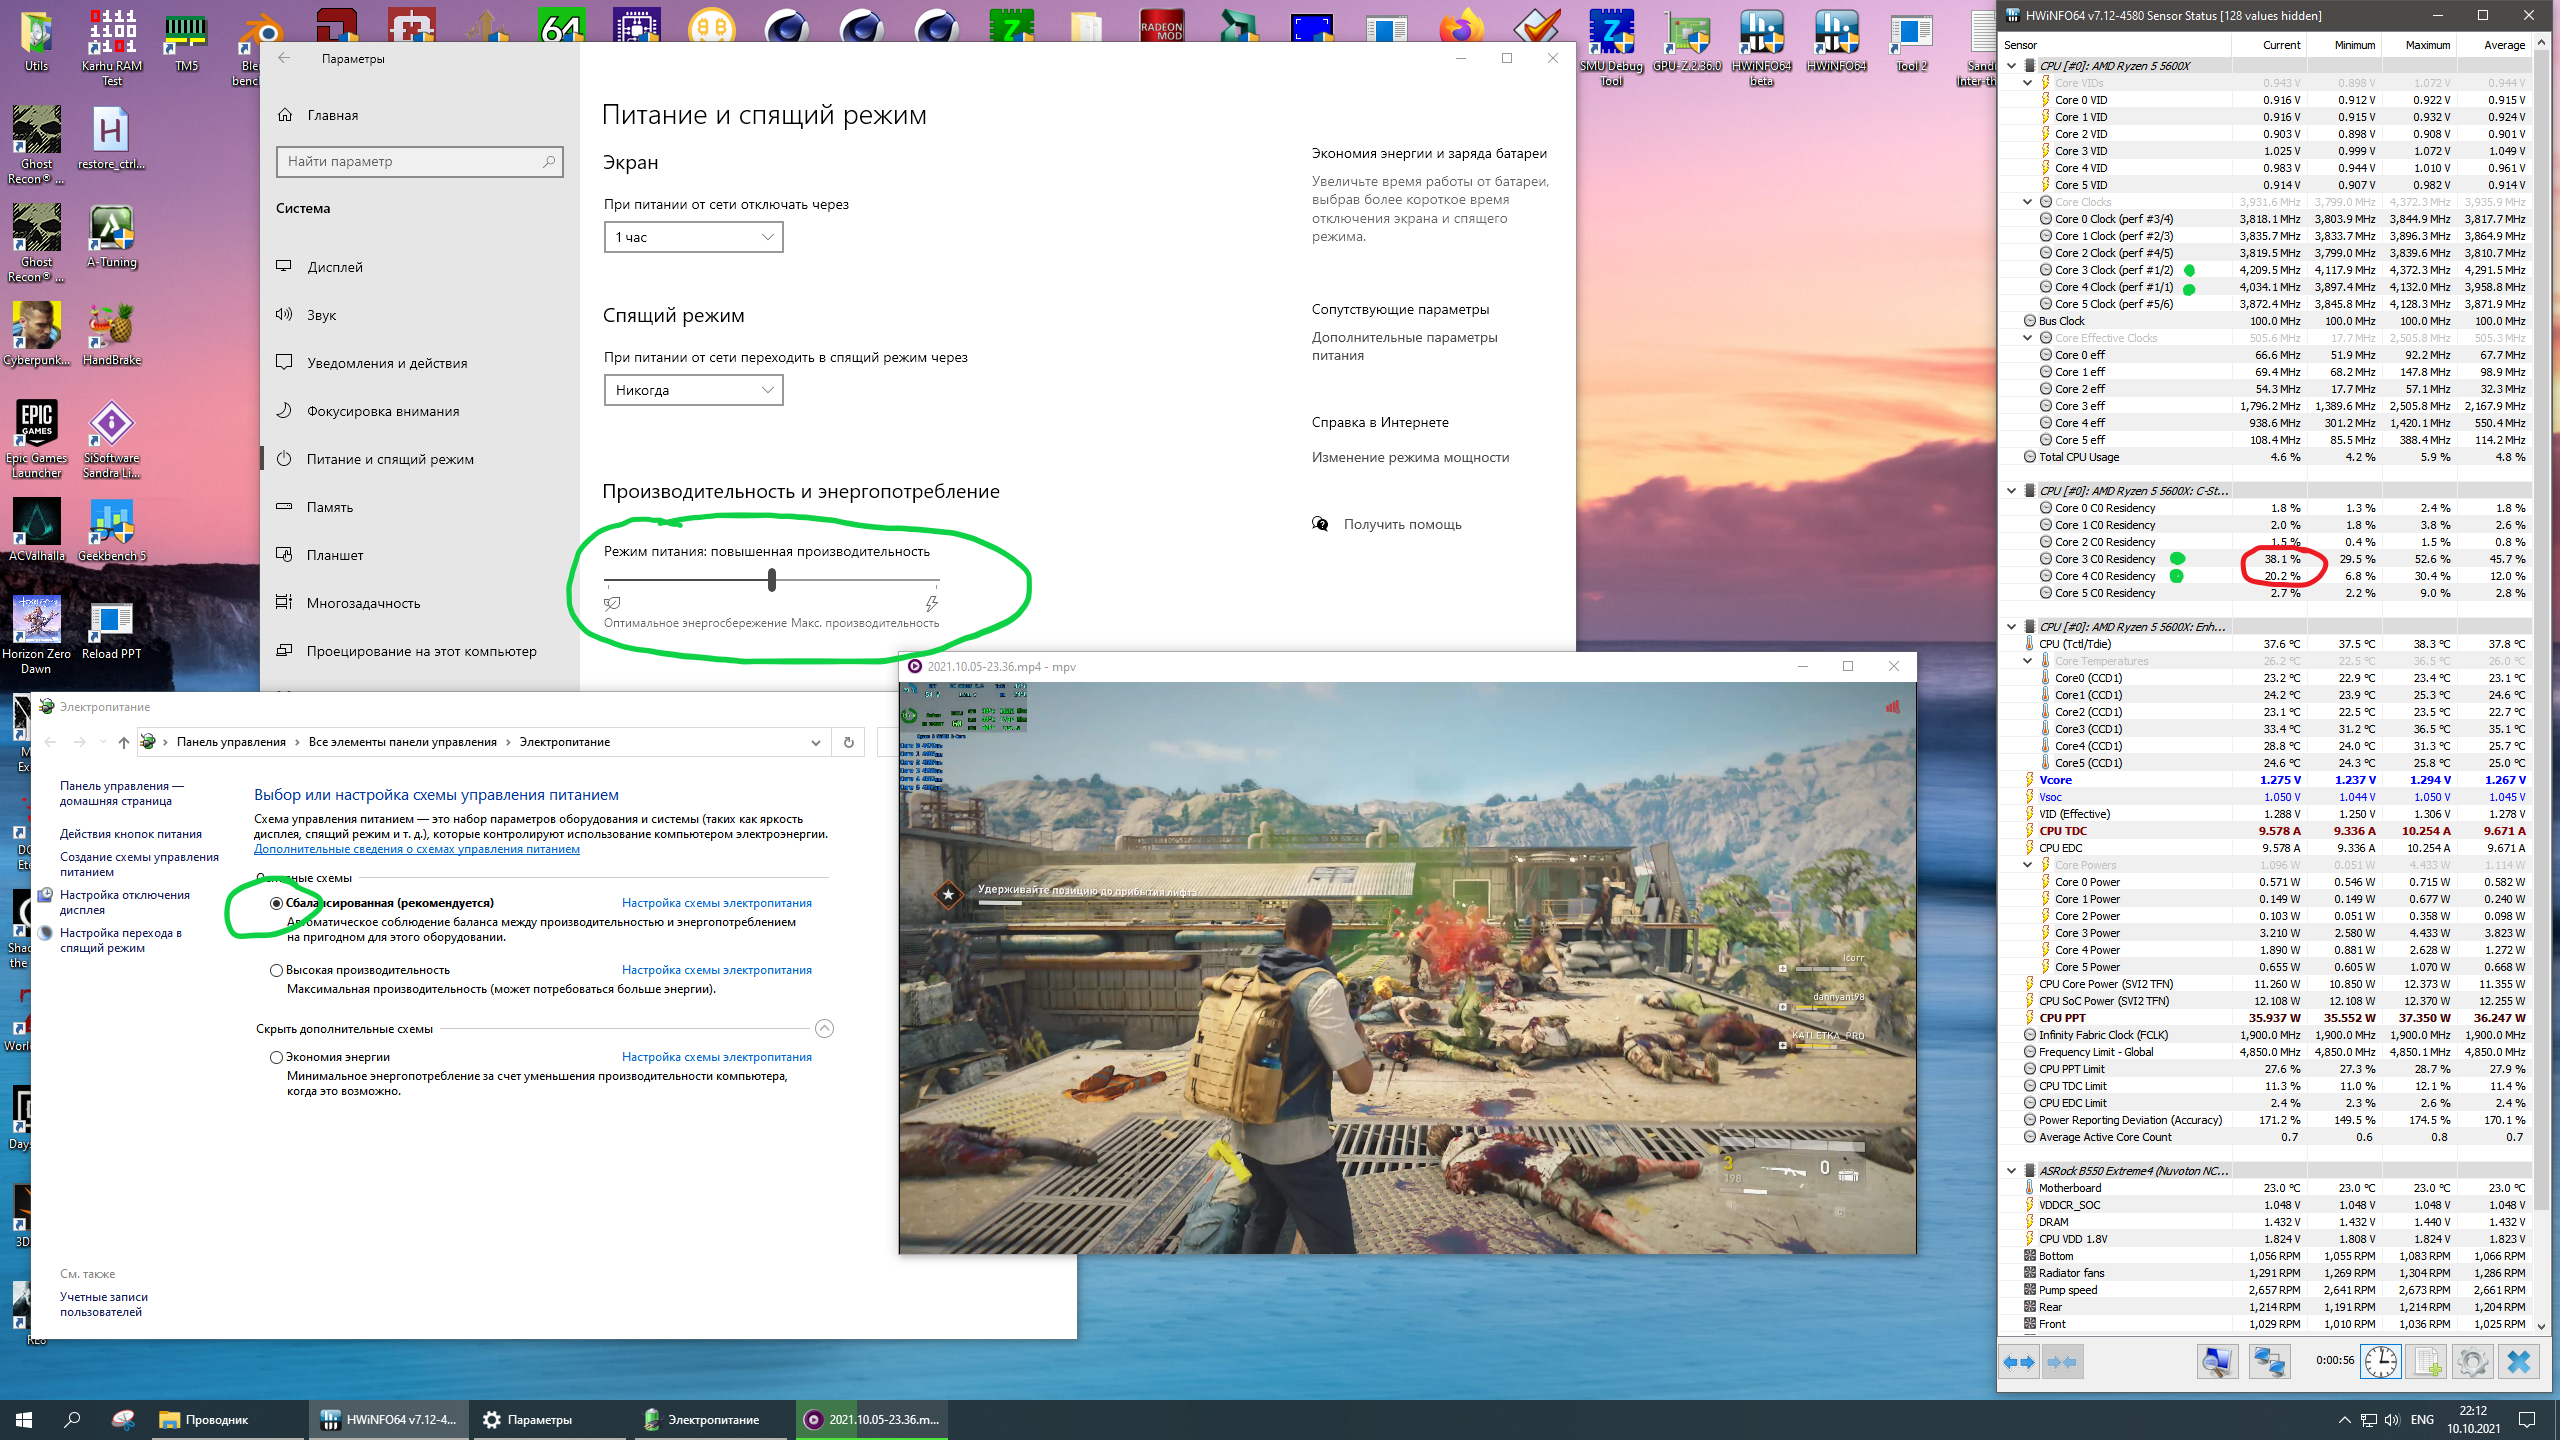Open HWiNFO sensor settings gear
Viewport: 2560px width, 1440px height.
(2472, 1362)
